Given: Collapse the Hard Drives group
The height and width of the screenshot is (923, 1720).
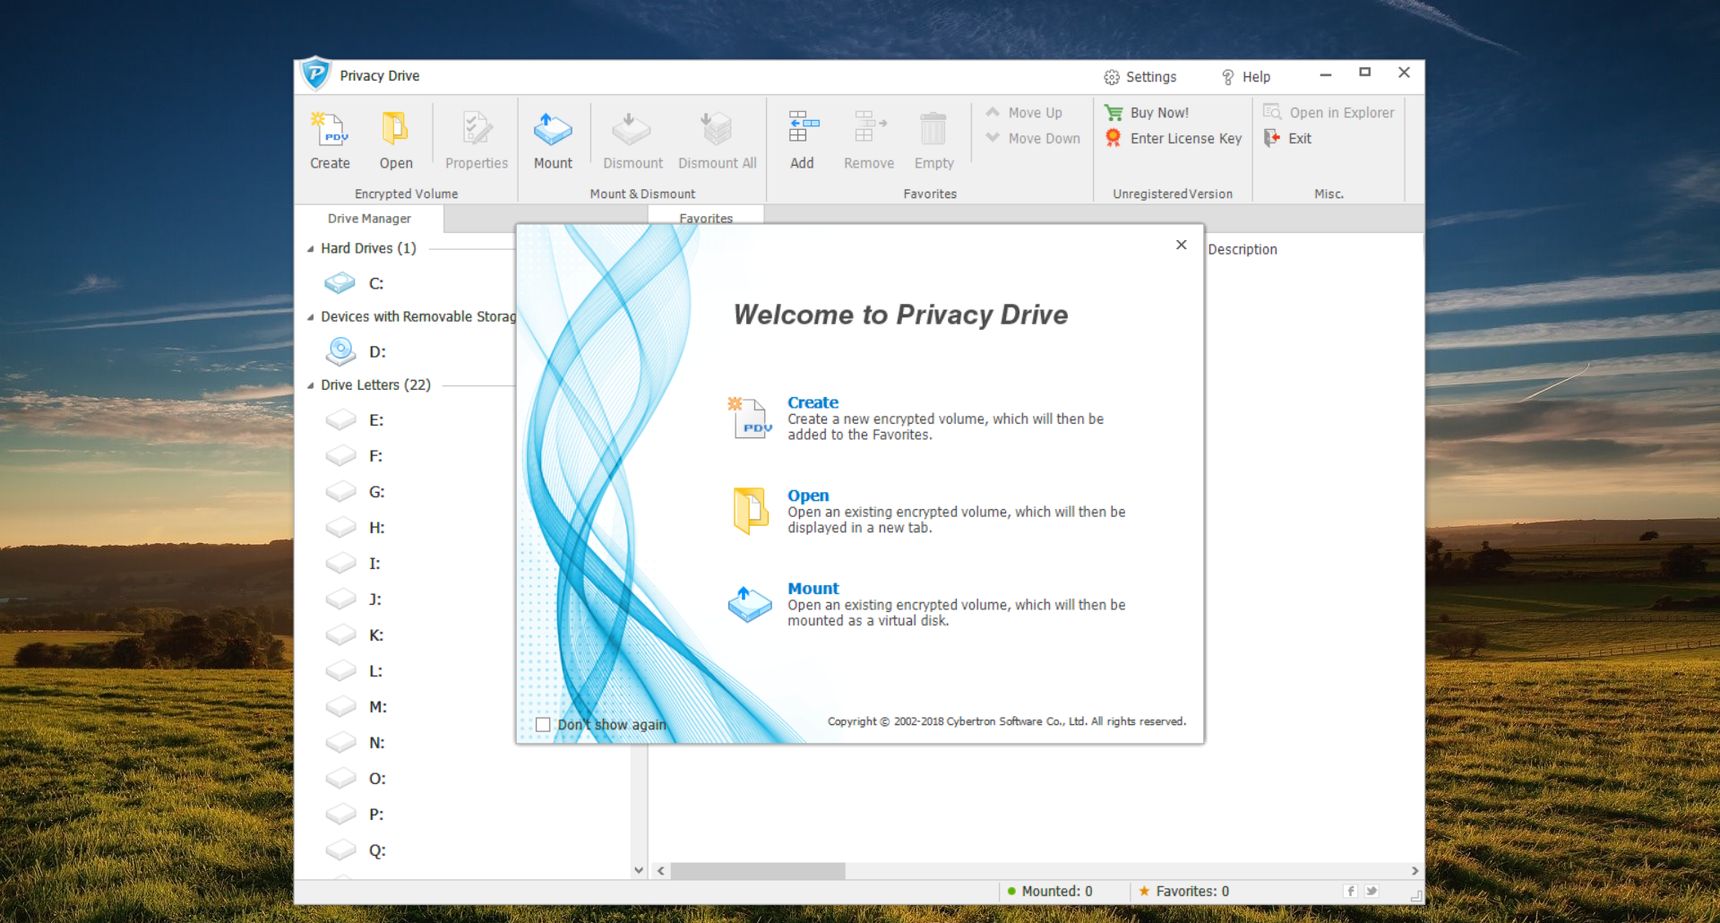Looking at the screenshot, I should coord(310,249).
